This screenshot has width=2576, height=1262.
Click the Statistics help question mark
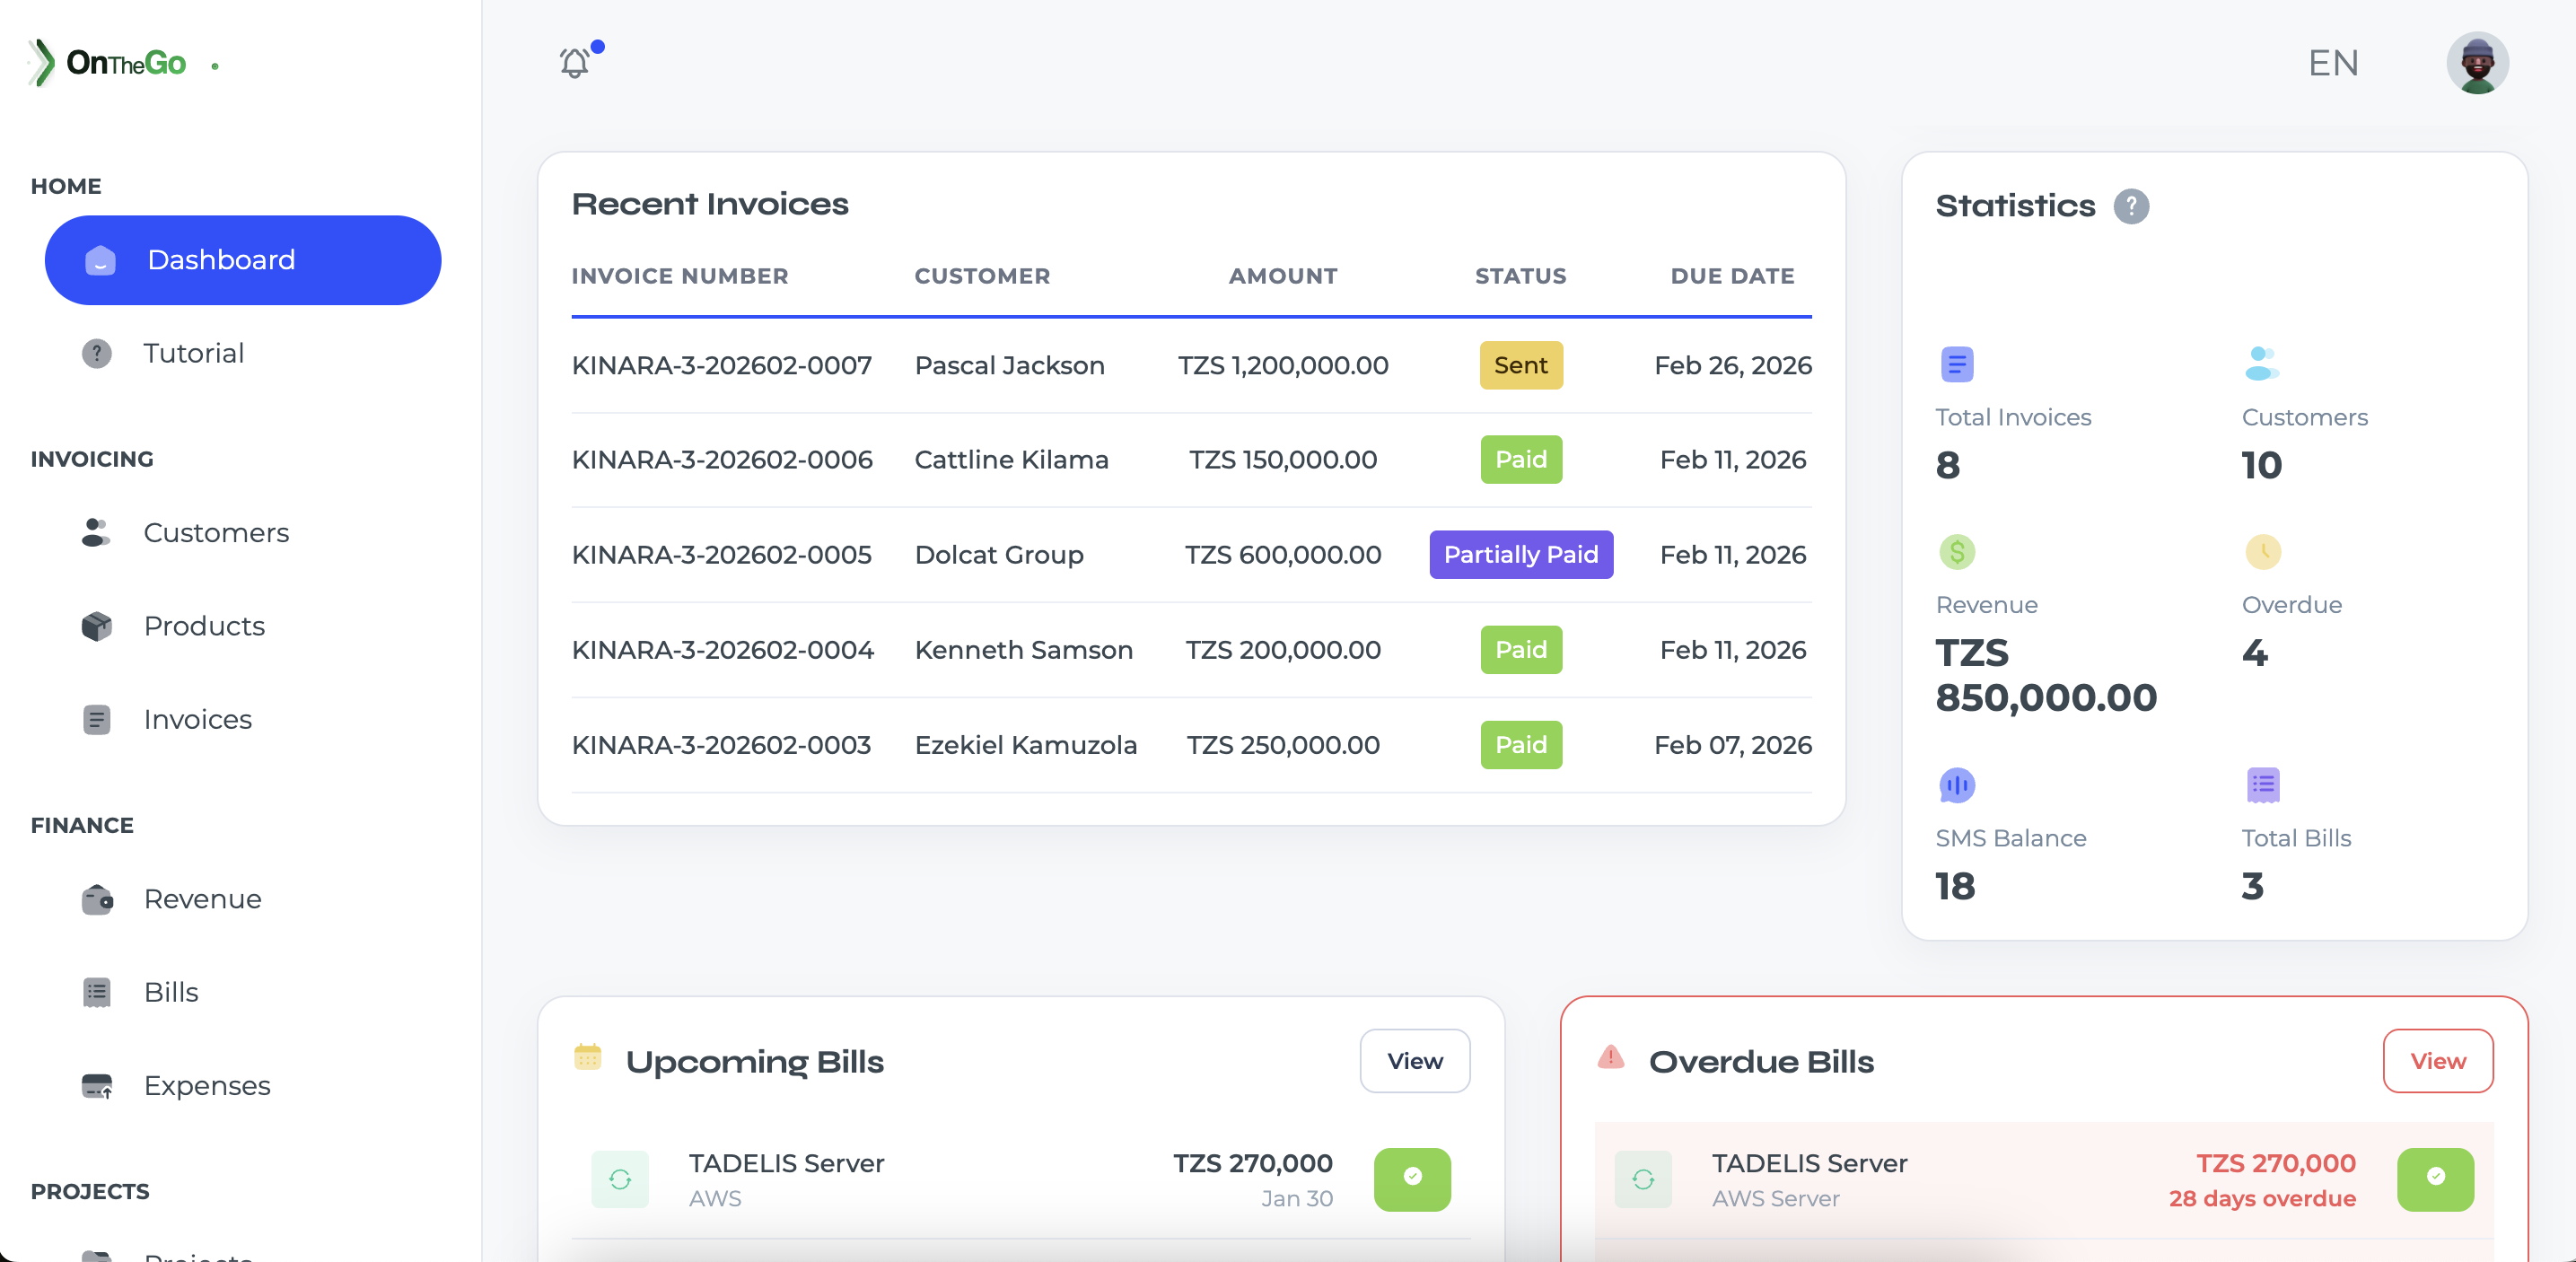click(x=2133, y=207)
